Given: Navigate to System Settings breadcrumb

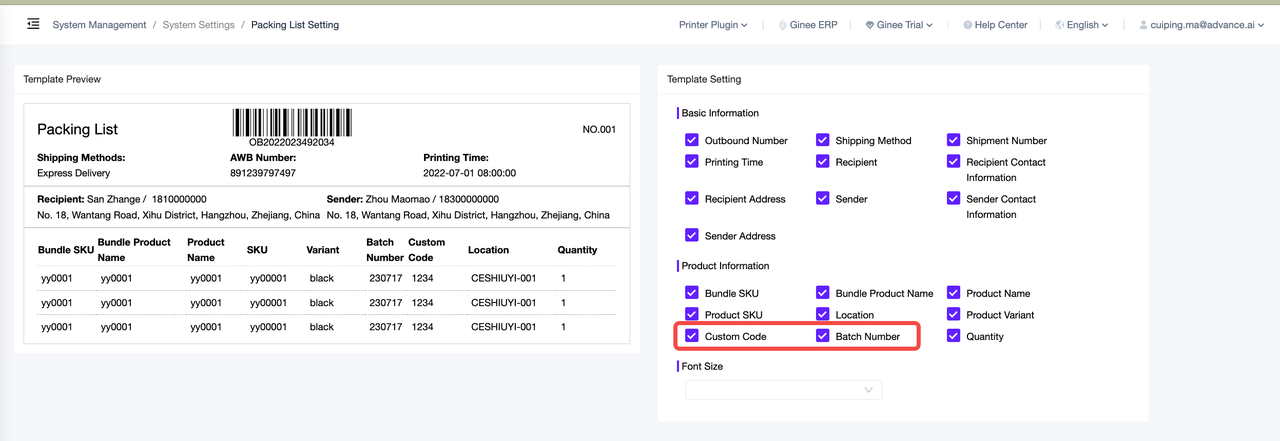Looking at the screenshot, I should coord(199,25).
